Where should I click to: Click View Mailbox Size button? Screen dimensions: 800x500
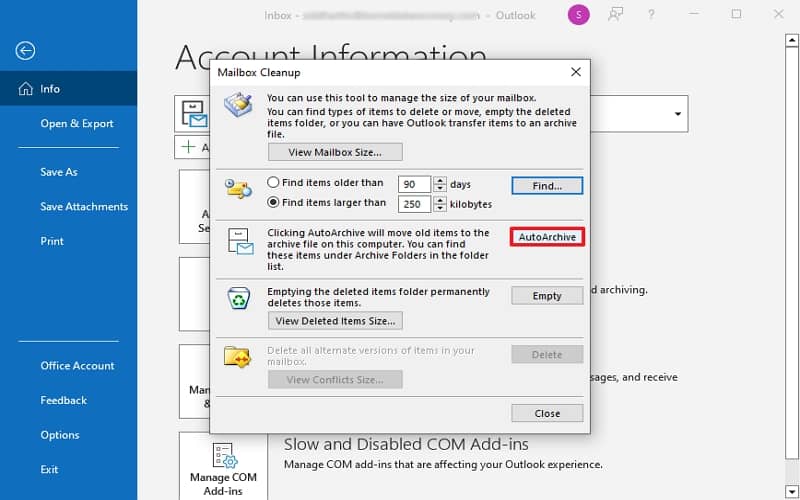pos(335,152)
